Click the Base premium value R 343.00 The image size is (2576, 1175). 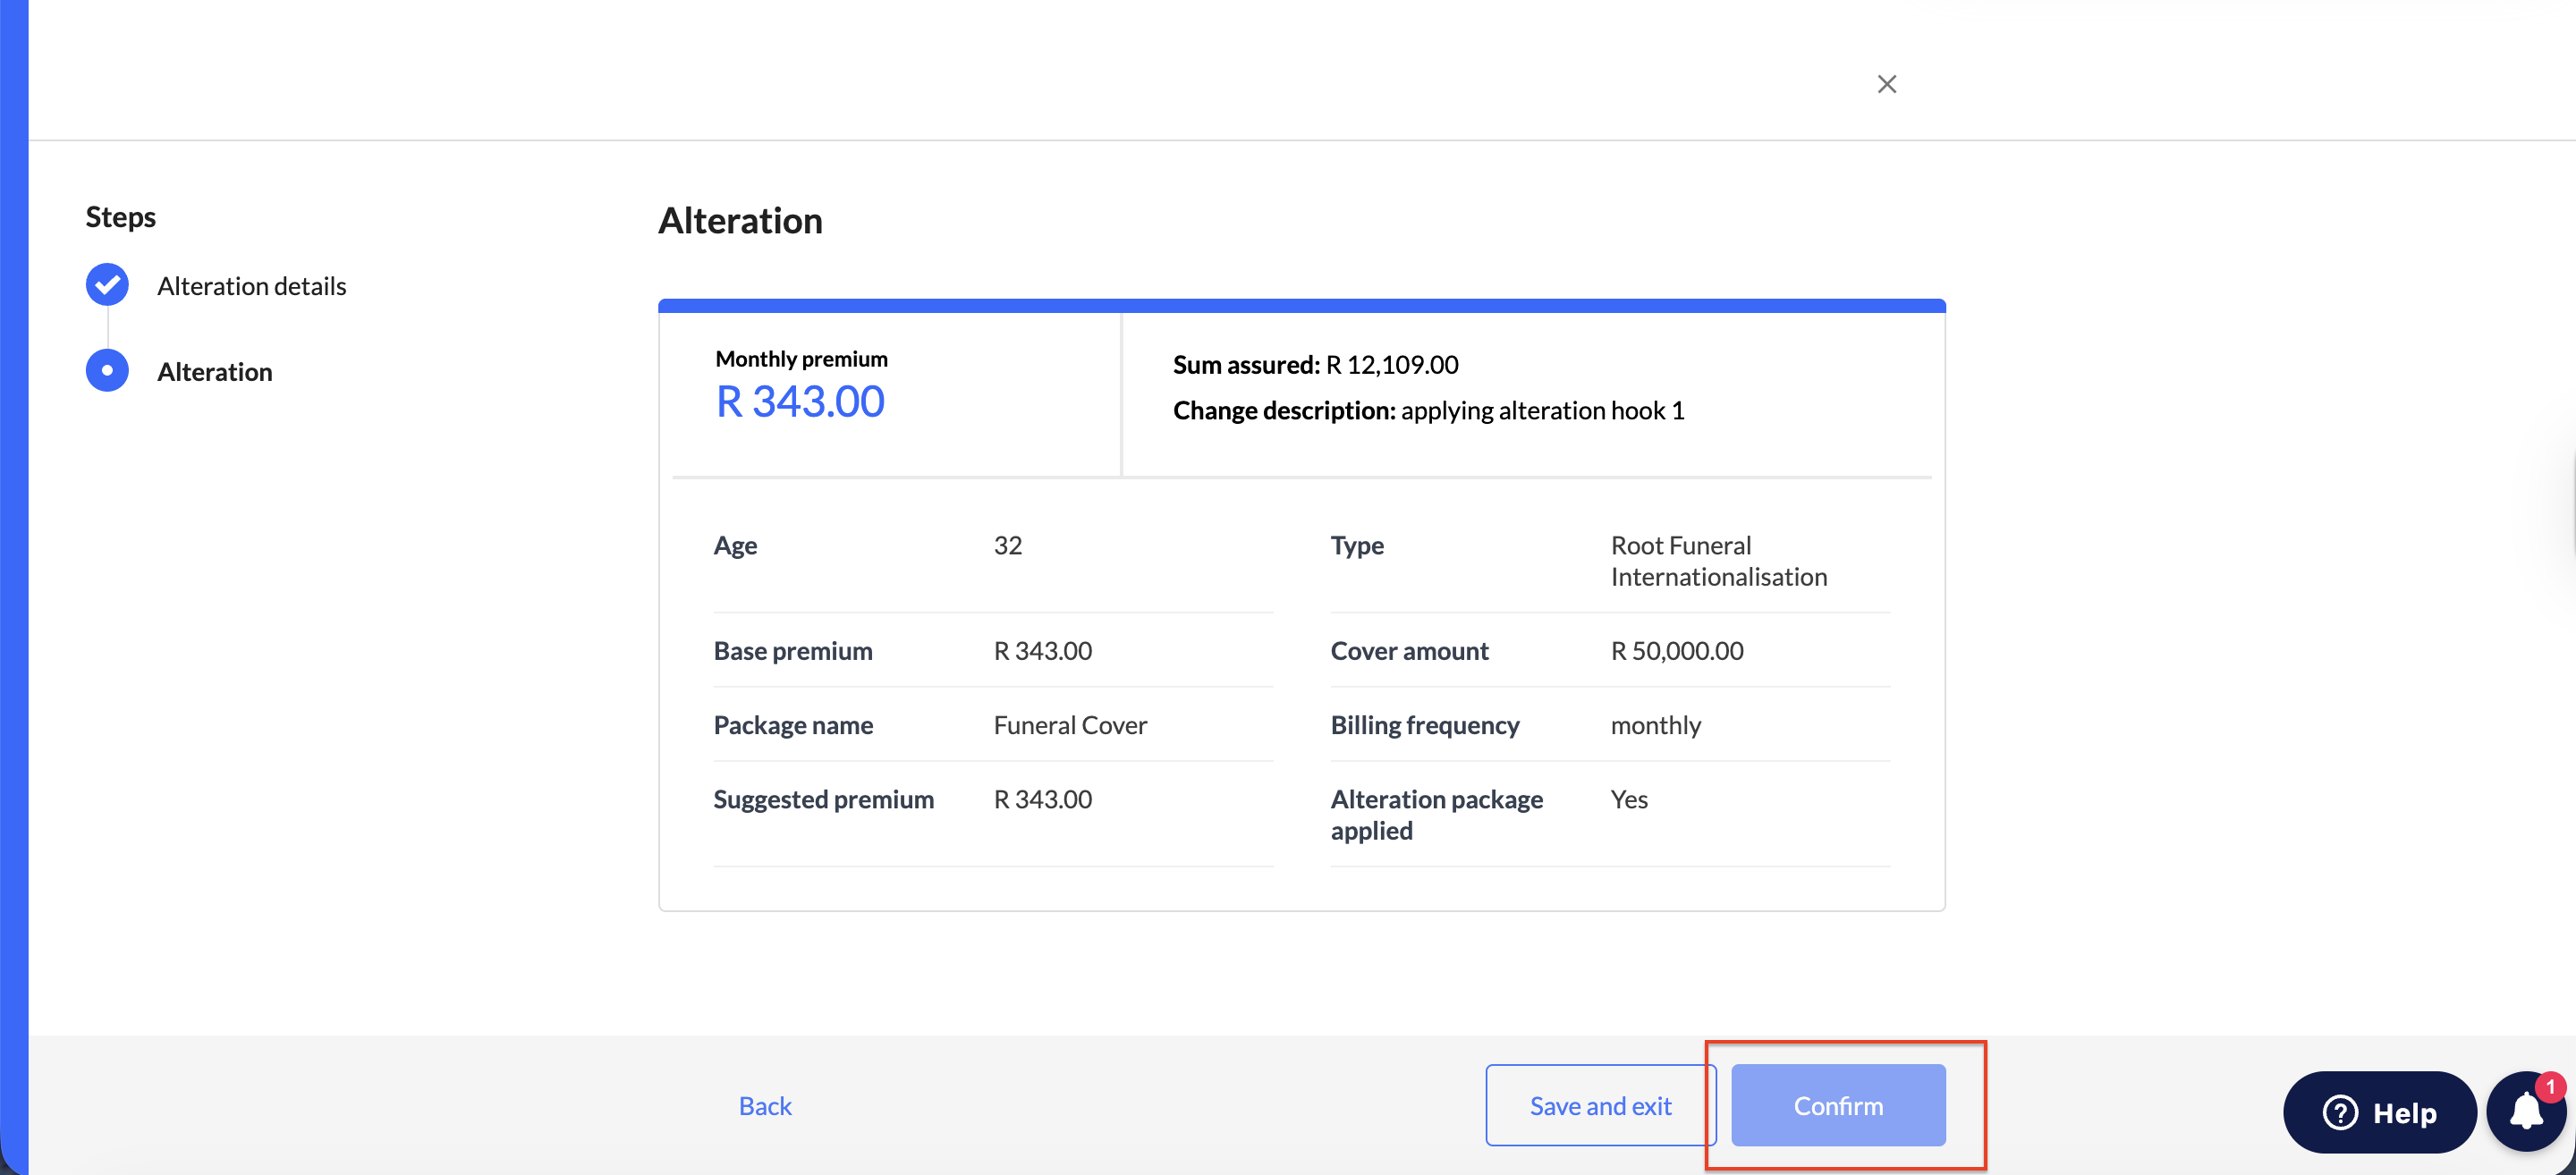click(1042, 651)
